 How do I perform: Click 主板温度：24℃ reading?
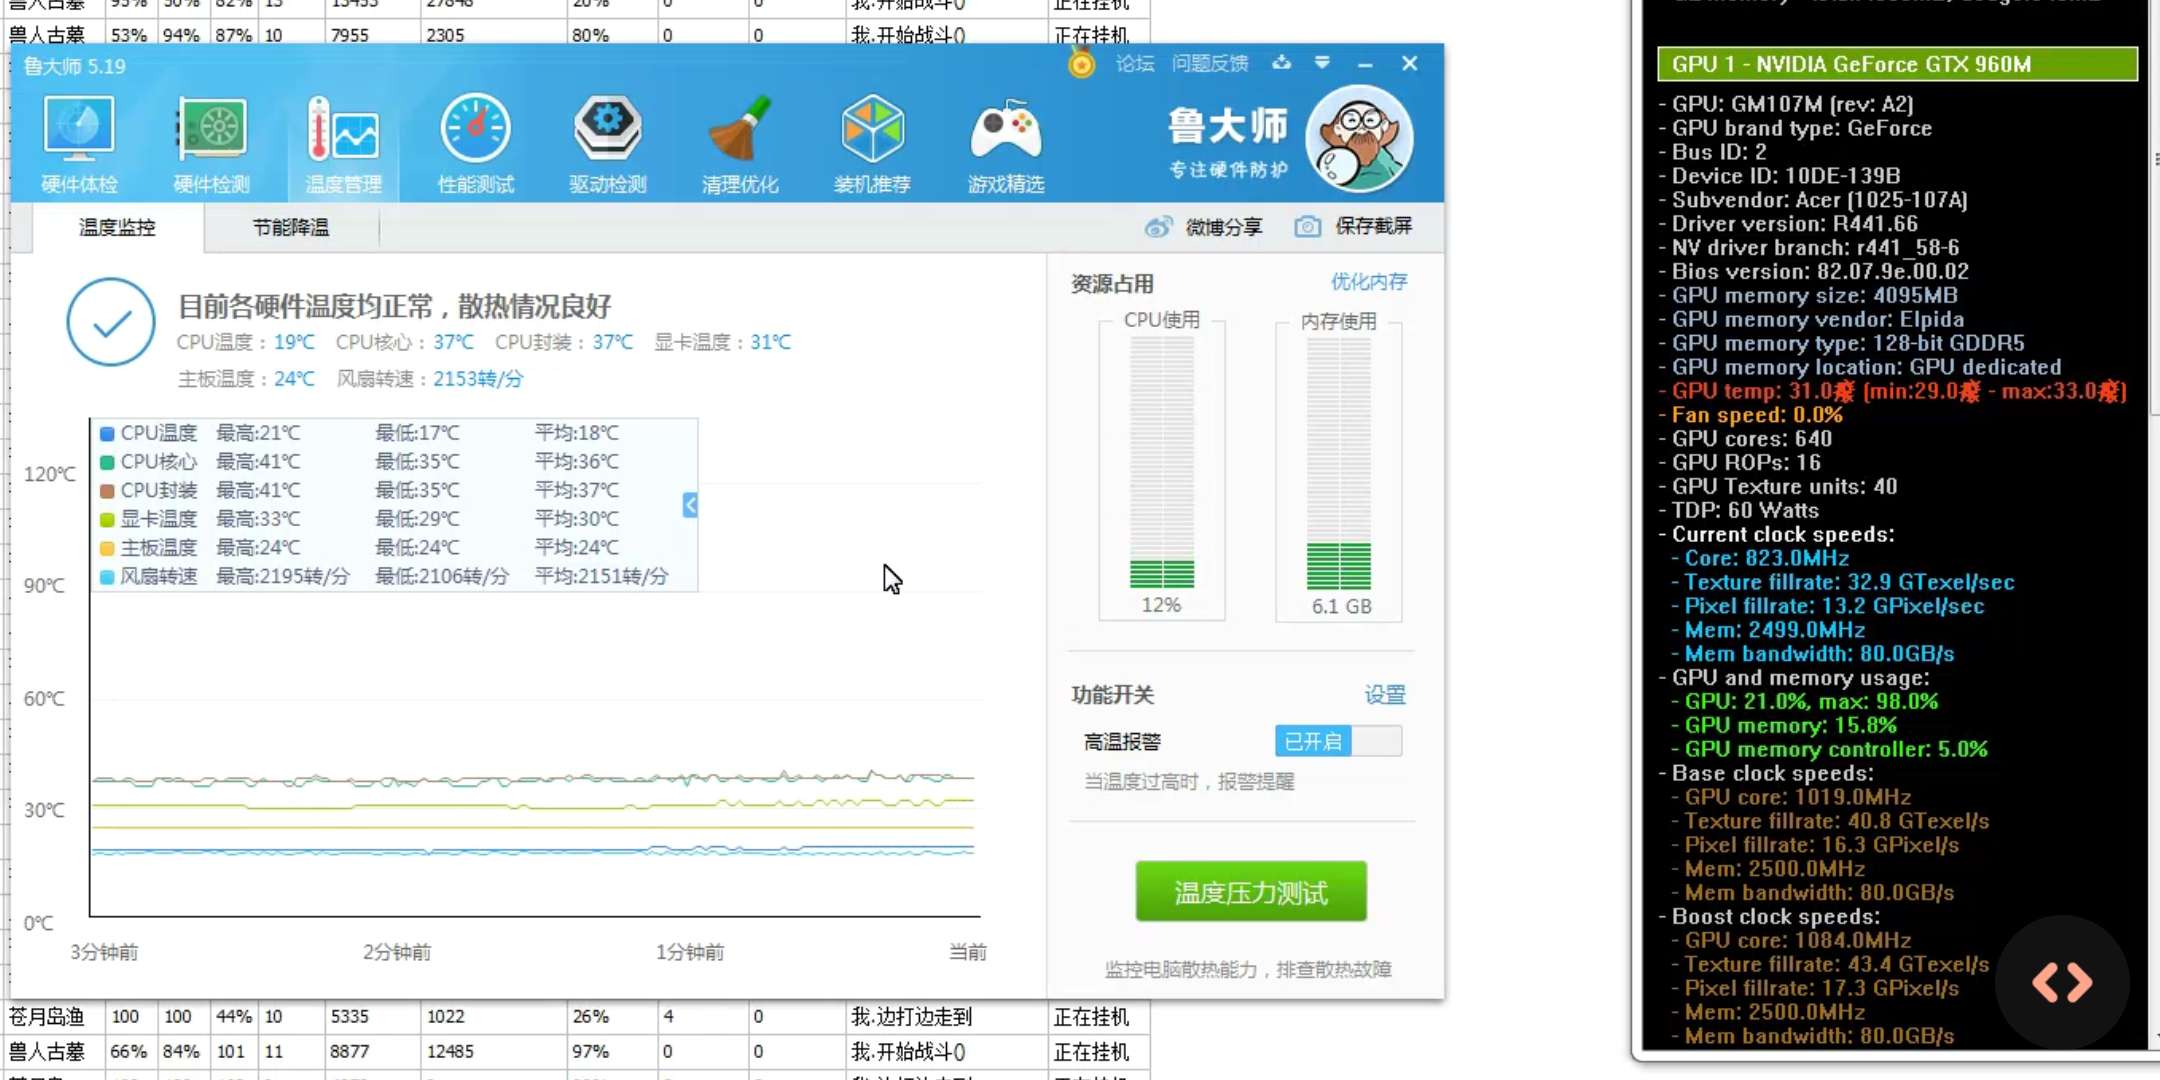pos(246,379)
